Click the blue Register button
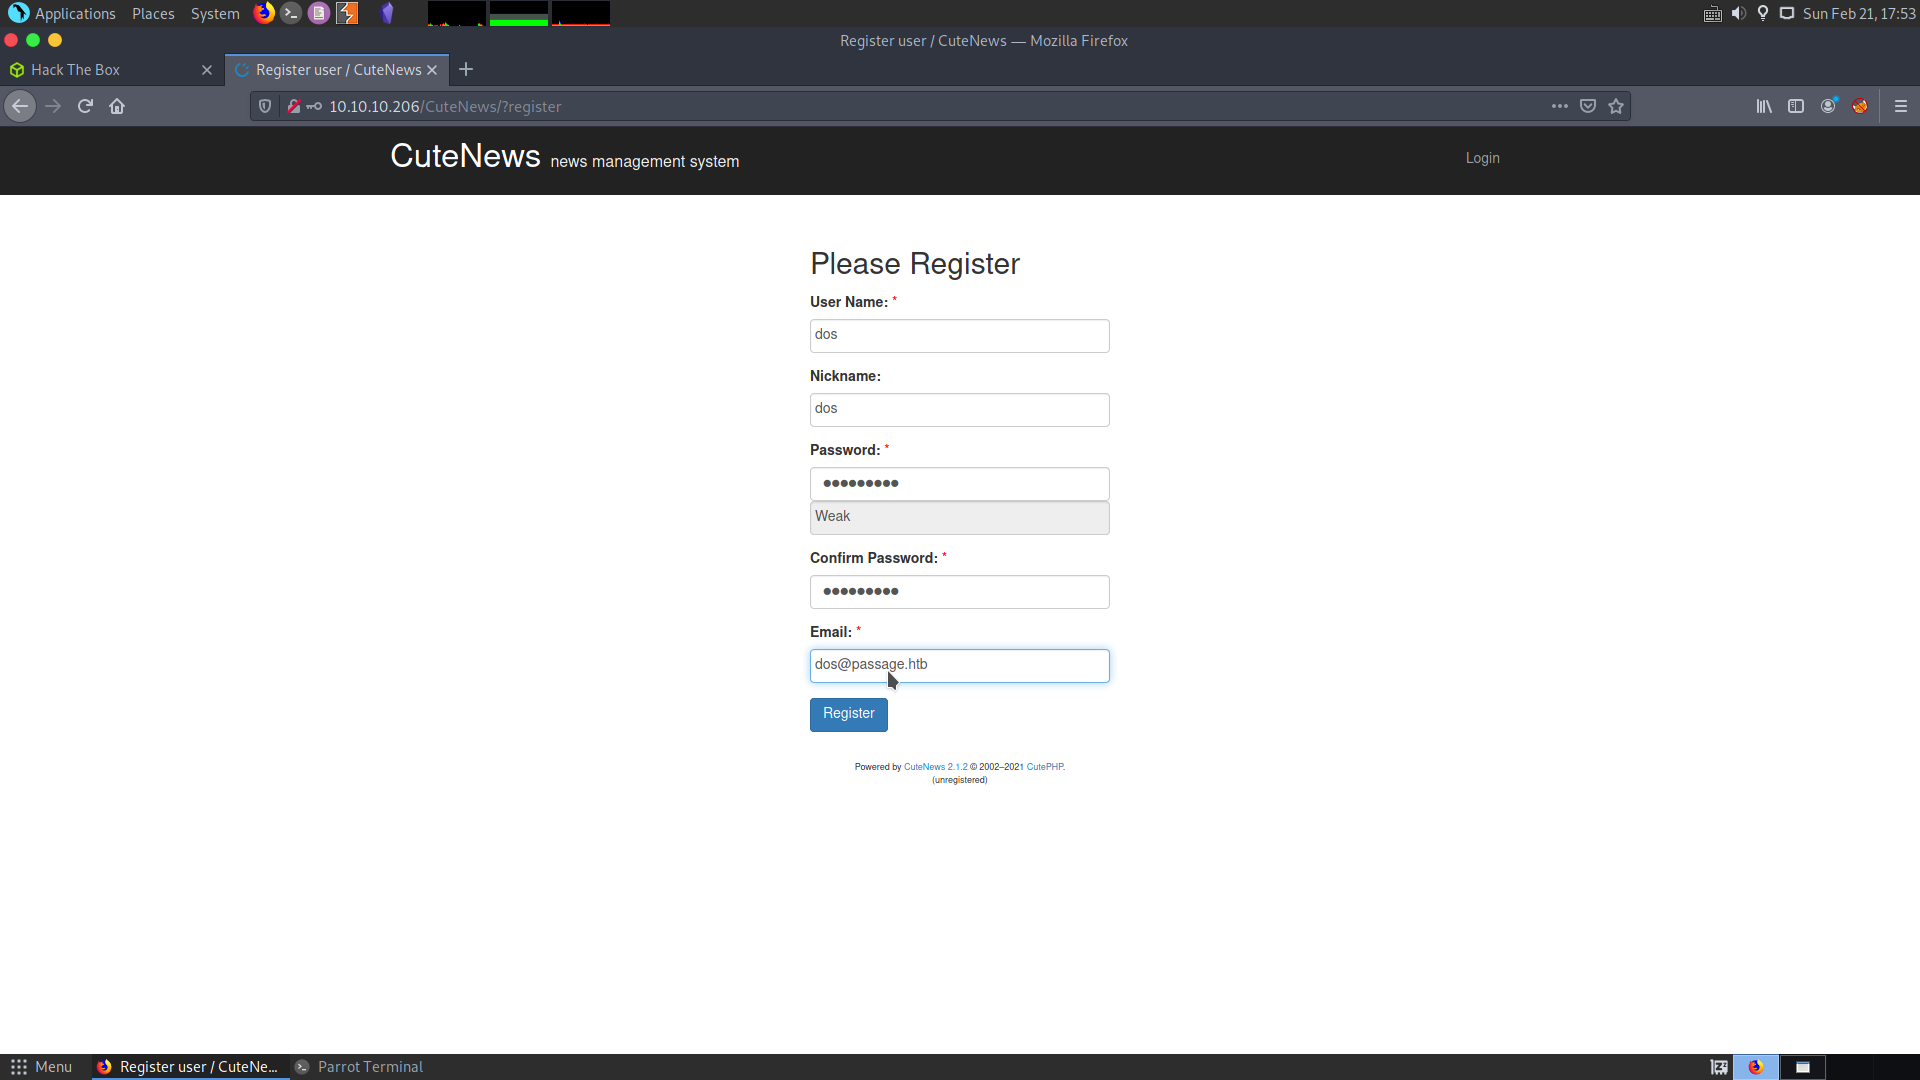1920x1080 pixels. pos(848,714)
